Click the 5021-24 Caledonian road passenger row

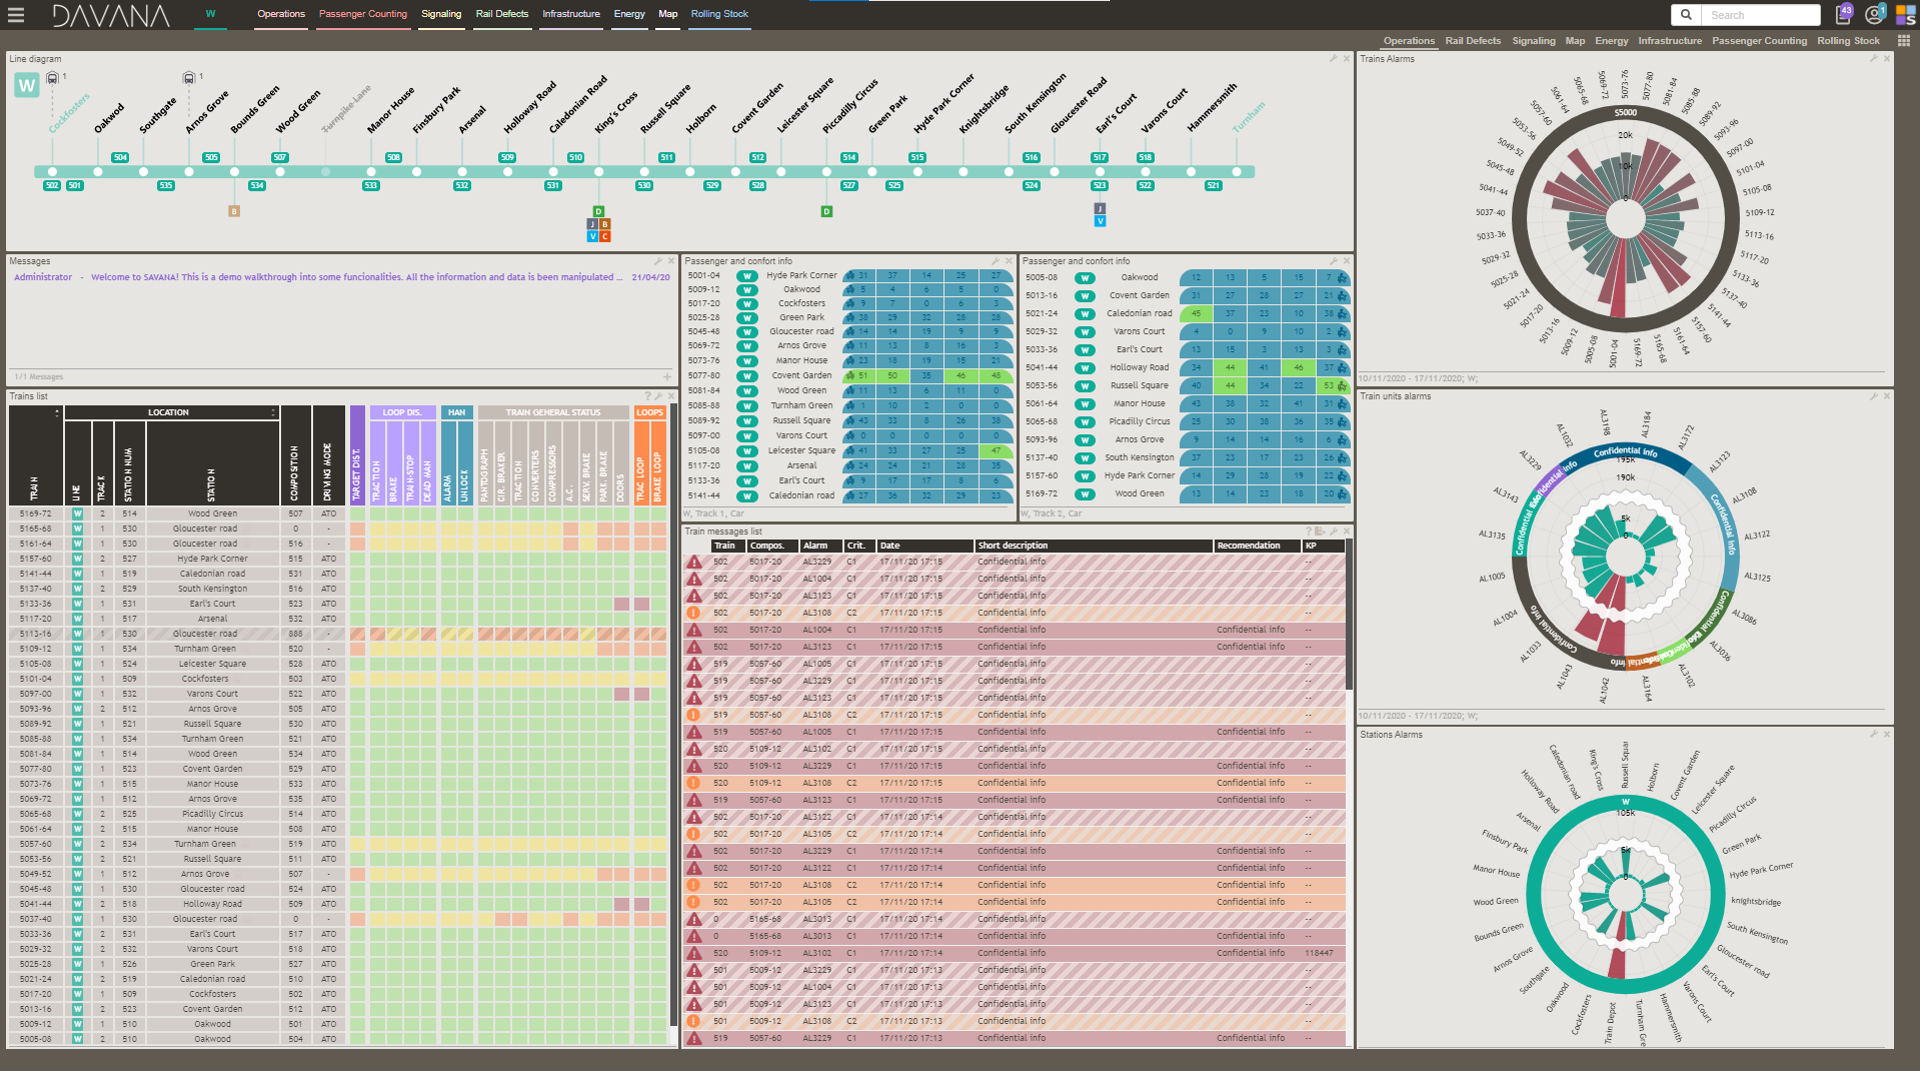(x=1186, y=314)
